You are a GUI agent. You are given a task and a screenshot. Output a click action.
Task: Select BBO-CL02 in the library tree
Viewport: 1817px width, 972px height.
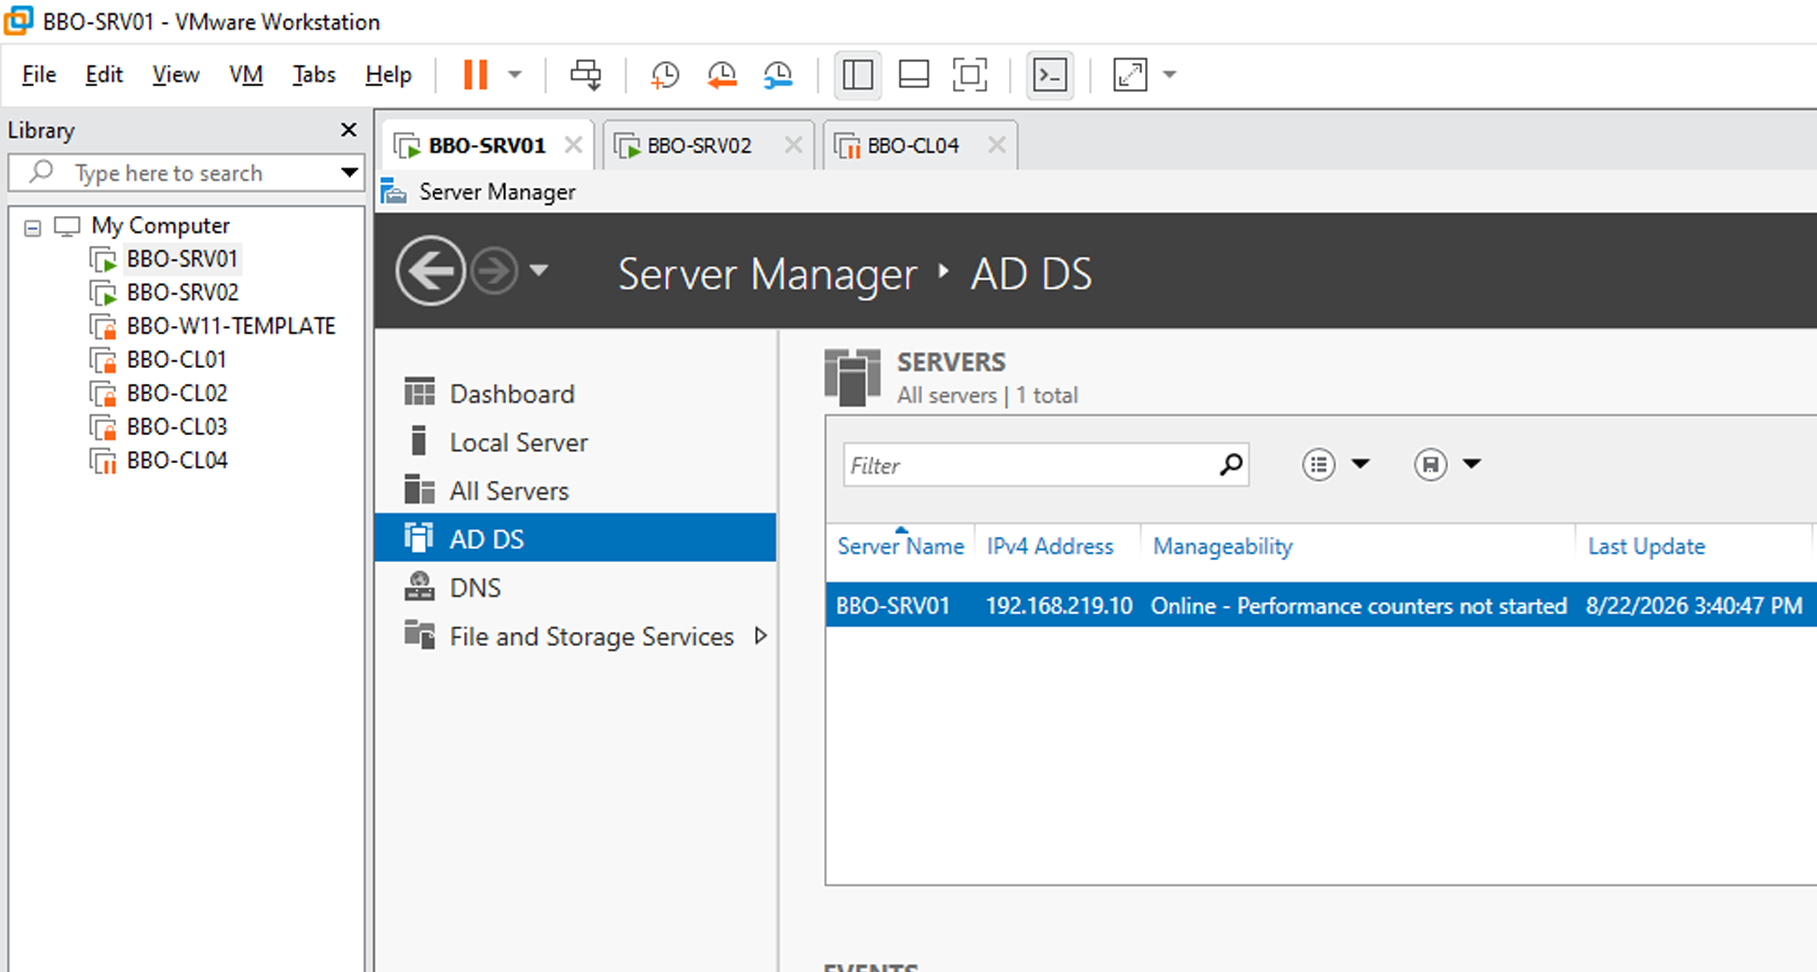[176, 393]
